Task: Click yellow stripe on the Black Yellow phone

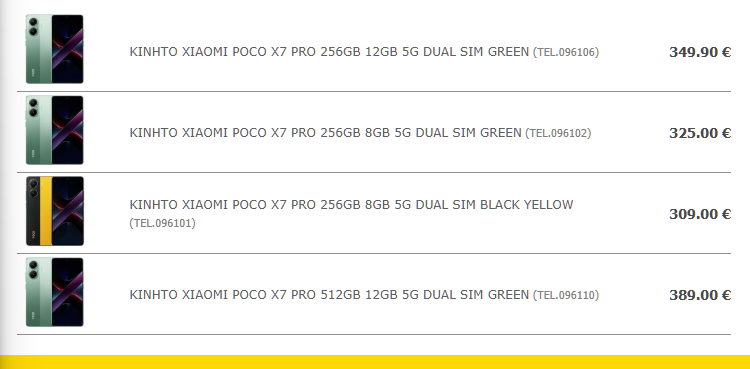Action: point(46,211)
